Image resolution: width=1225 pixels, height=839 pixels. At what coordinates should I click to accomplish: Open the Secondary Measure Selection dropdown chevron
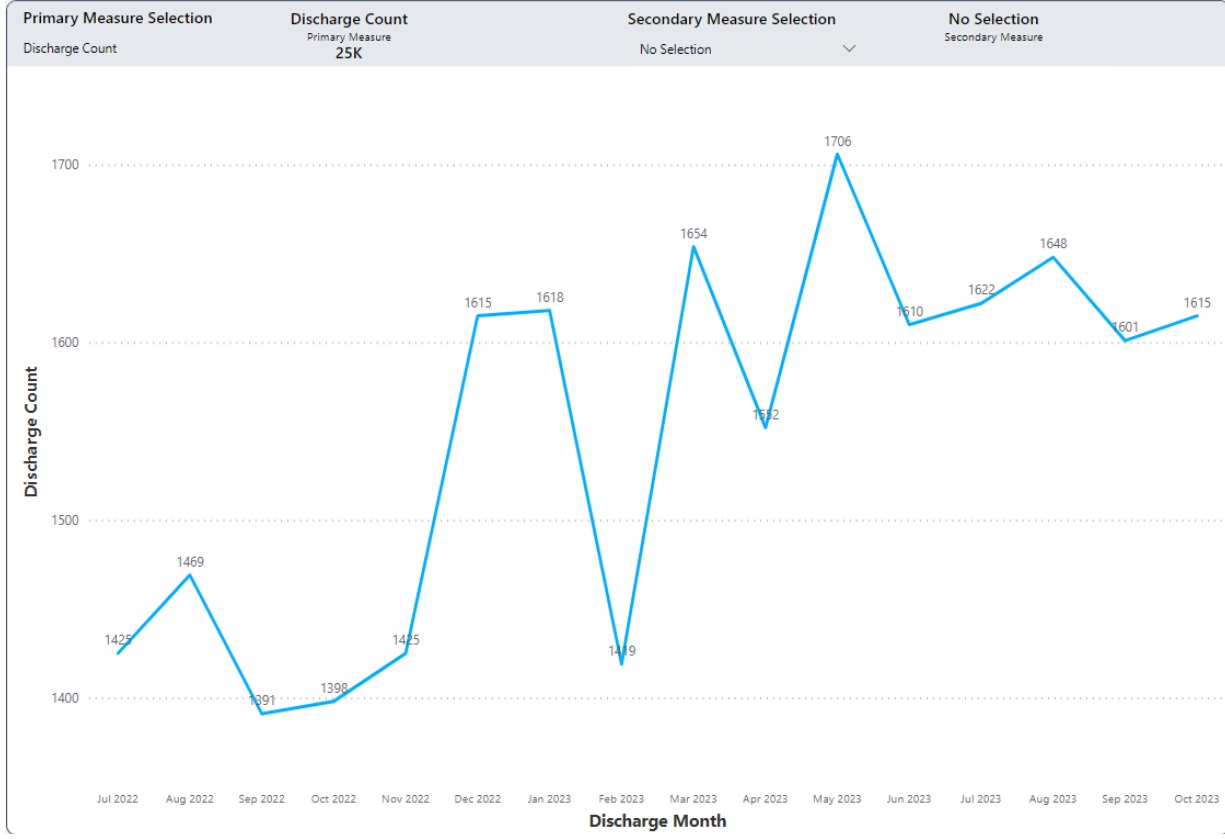tap(849, 49)
